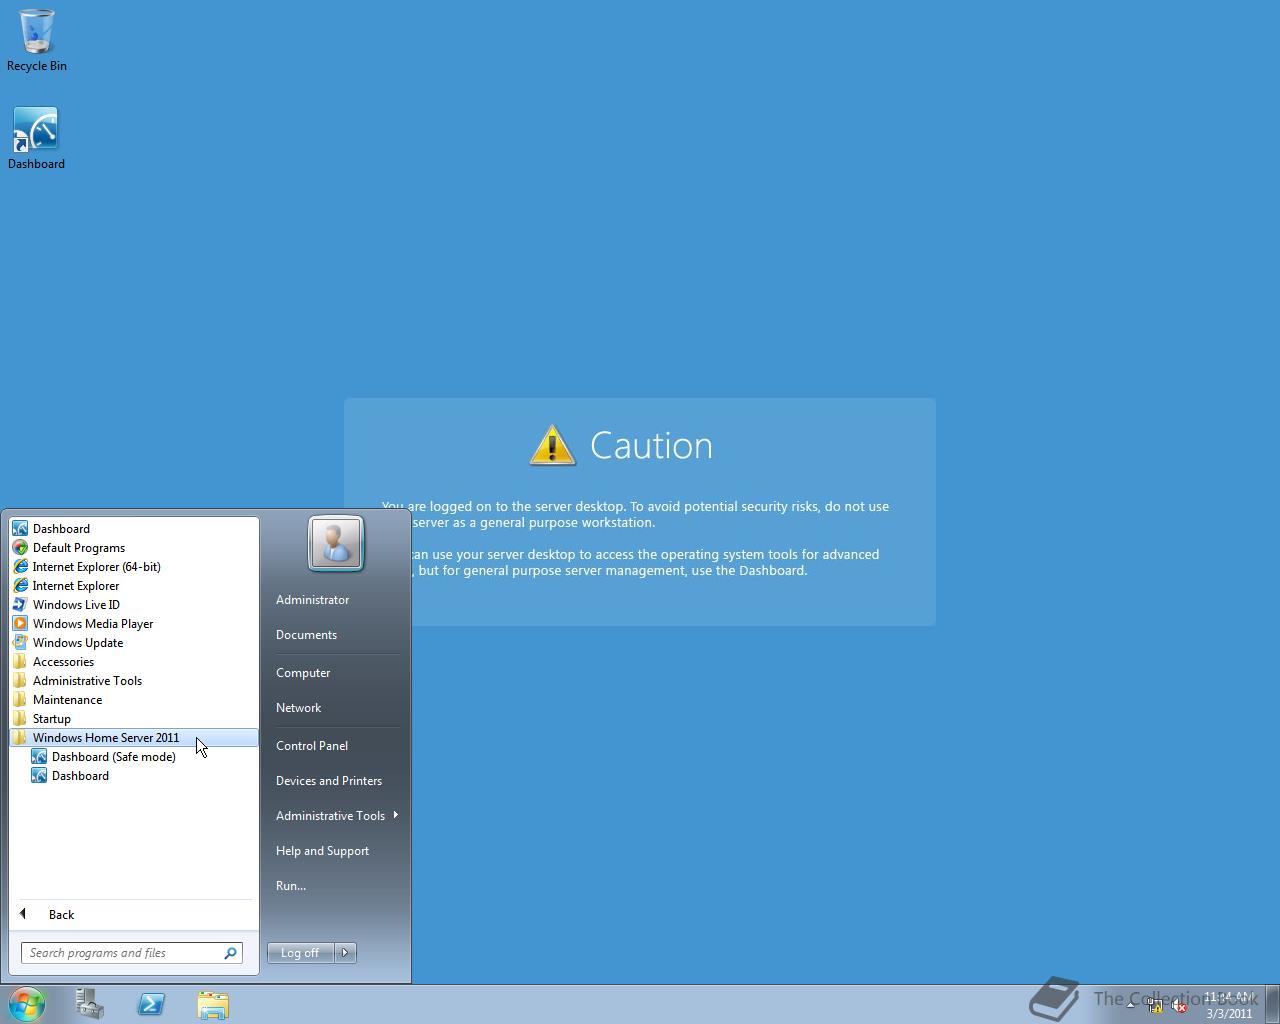Open the Administrative Tools submenu arrow
Screen dimensions: 1280x1024
pyautogui.click(x=396, y=815)
